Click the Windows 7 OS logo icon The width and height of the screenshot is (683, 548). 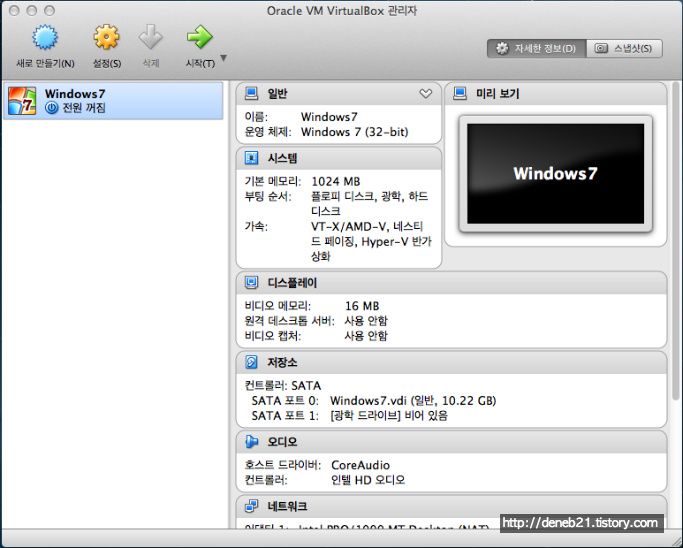pos(22,101)
